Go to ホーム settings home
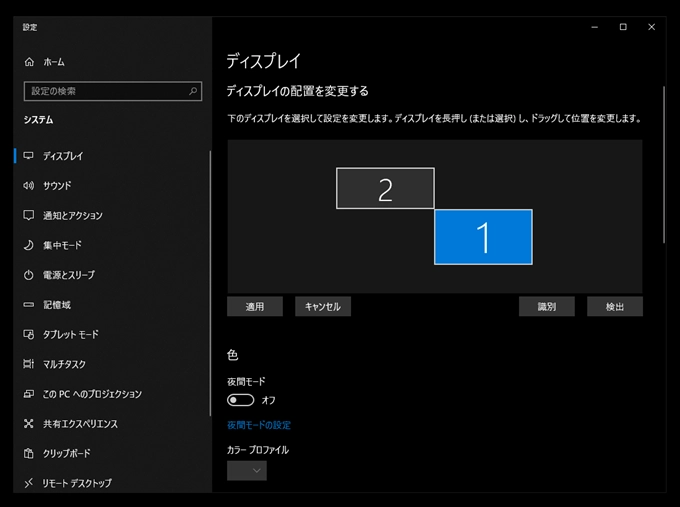This screenshot has width=680, height=507. point(54,62)
